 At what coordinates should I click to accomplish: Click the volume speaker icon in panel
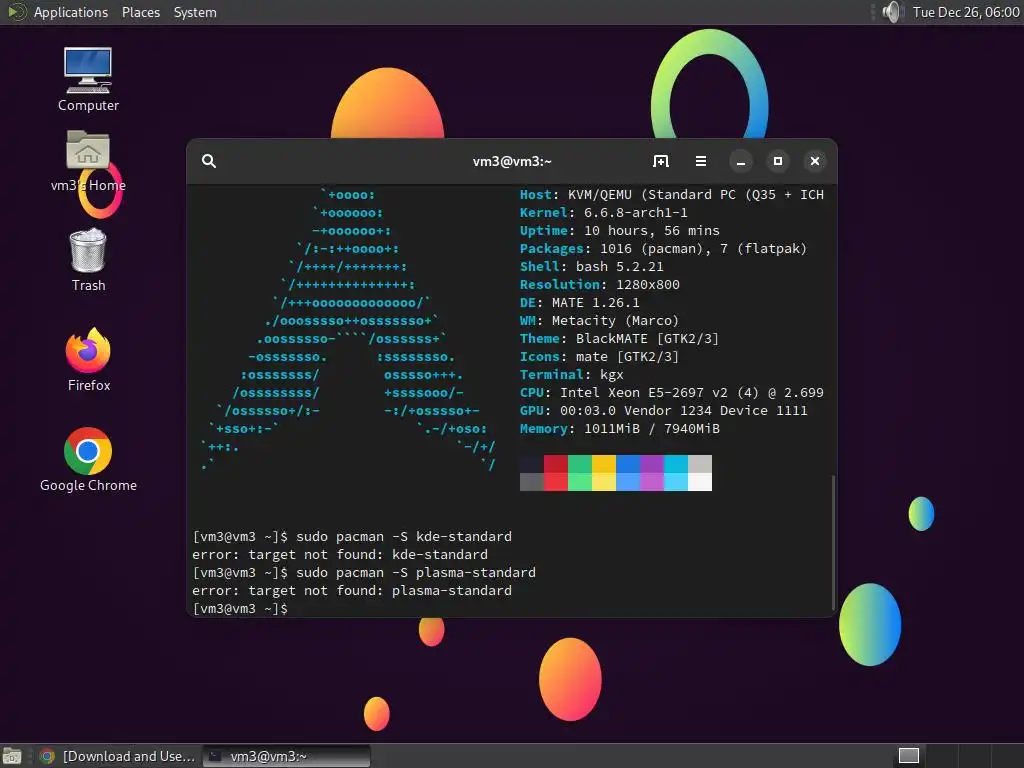[892, 12]
